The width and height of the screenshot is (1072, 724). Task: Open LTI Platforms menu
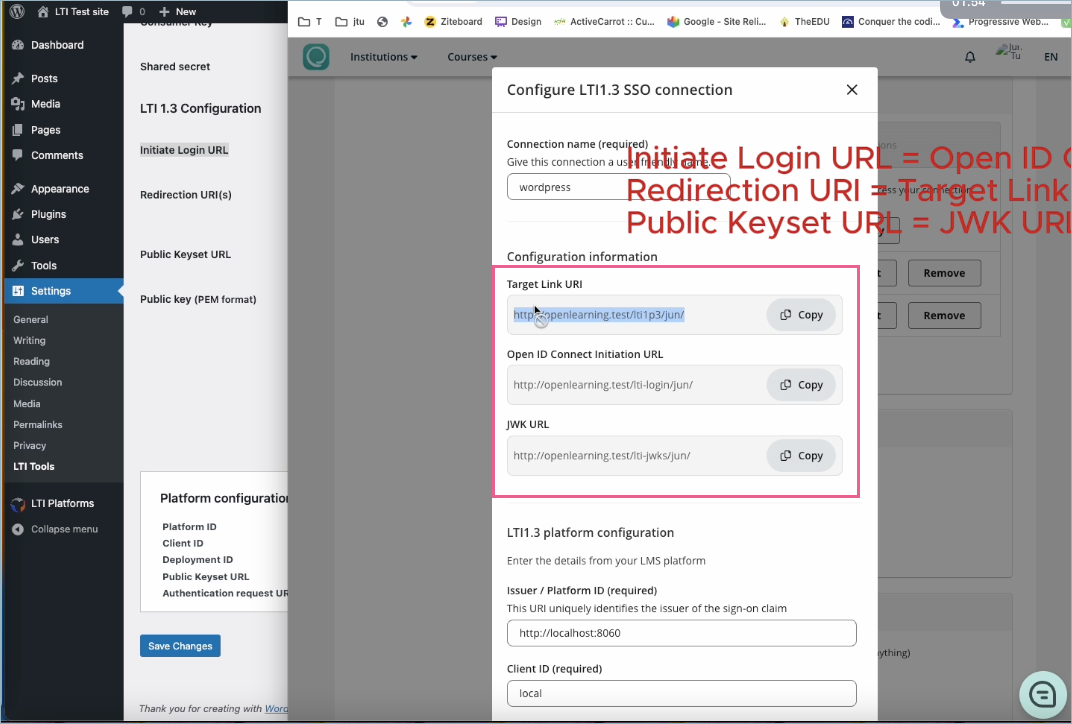[x=62, y=503]
